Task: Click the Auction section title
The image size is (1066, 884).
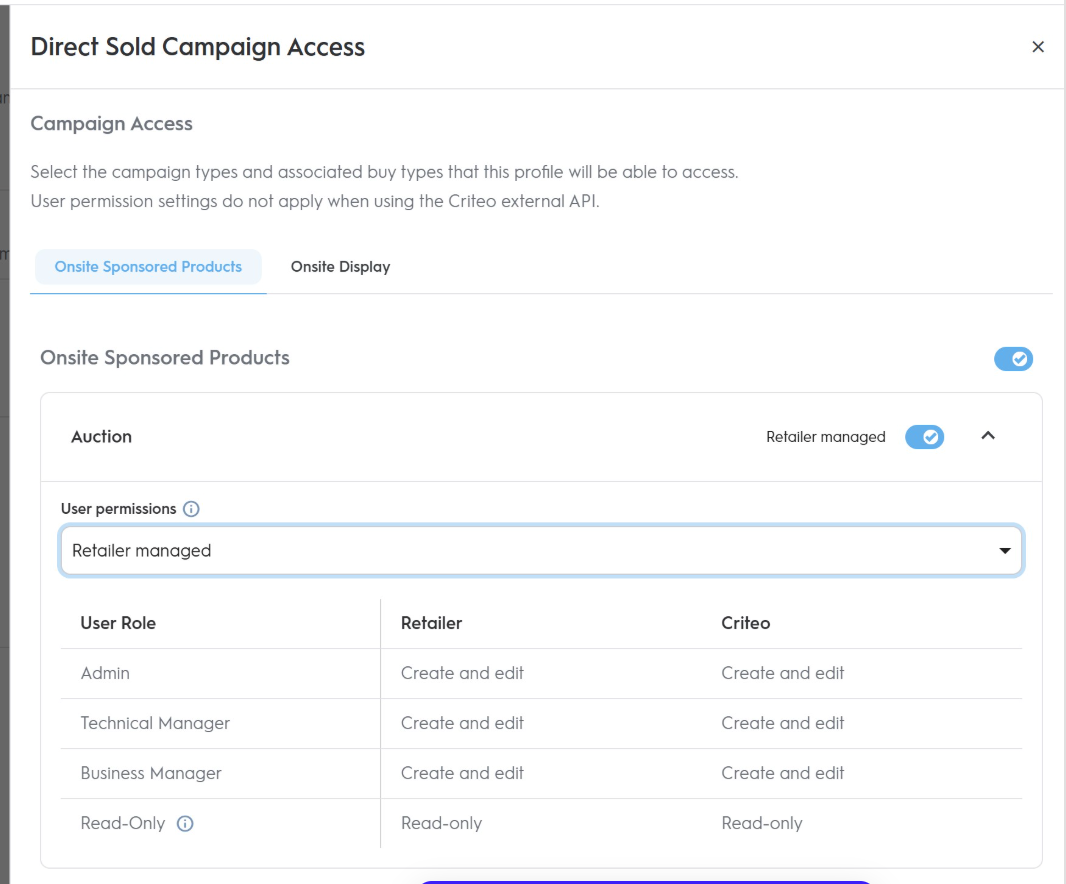Action: point(101,437)
